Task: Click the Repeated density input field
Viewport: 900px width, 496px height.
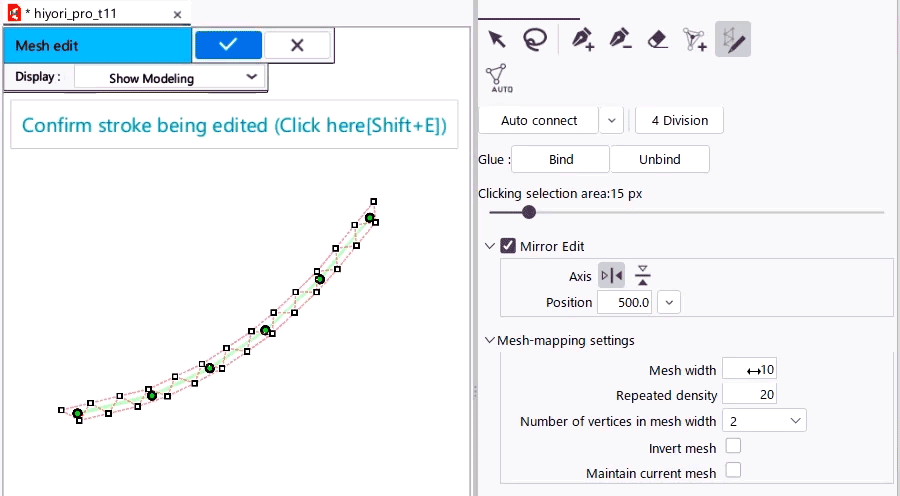Action: point(750,395)
